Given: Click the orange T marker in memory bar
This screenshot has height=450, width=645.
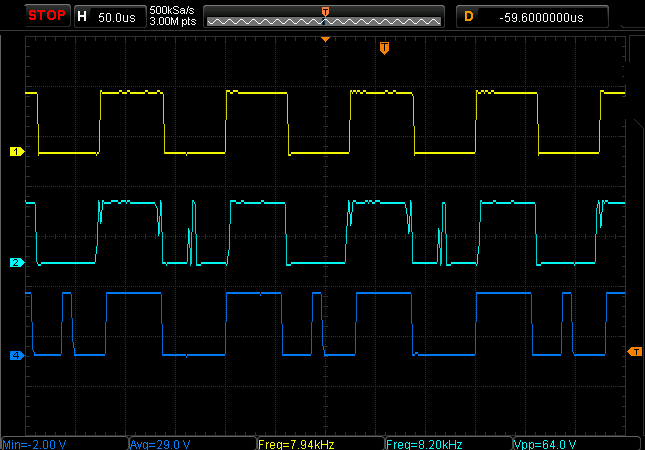Looking at the screenshot, I should tap(325, 12).
